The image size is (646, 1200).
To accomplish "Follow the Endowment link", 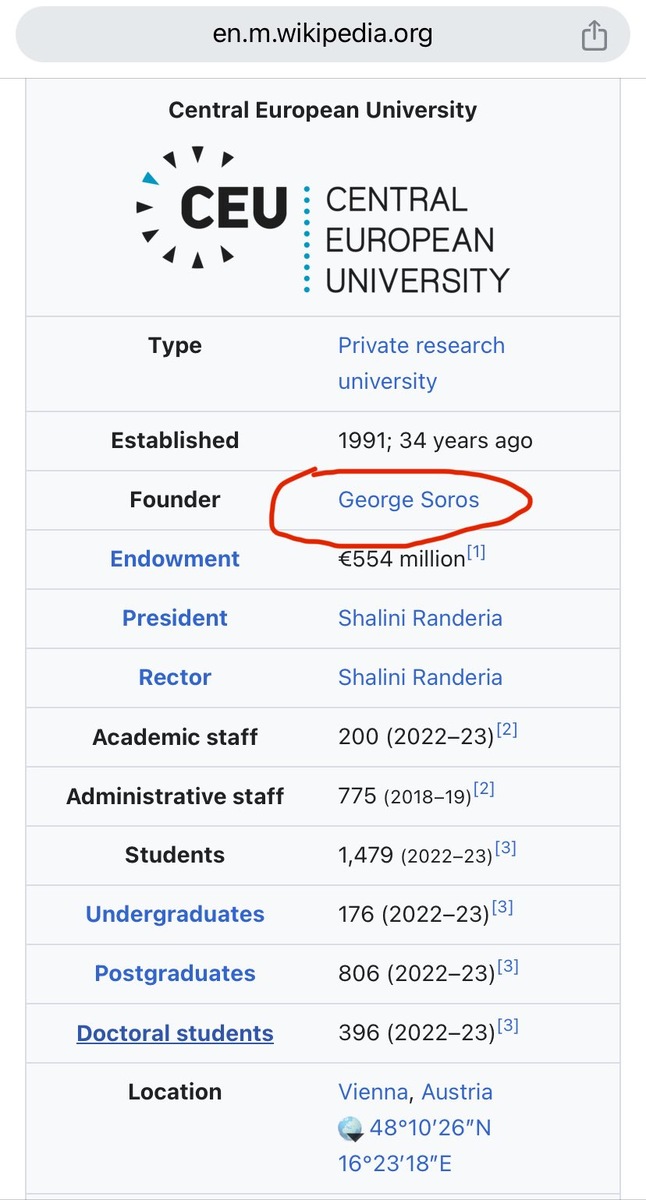I will point(175,559).
